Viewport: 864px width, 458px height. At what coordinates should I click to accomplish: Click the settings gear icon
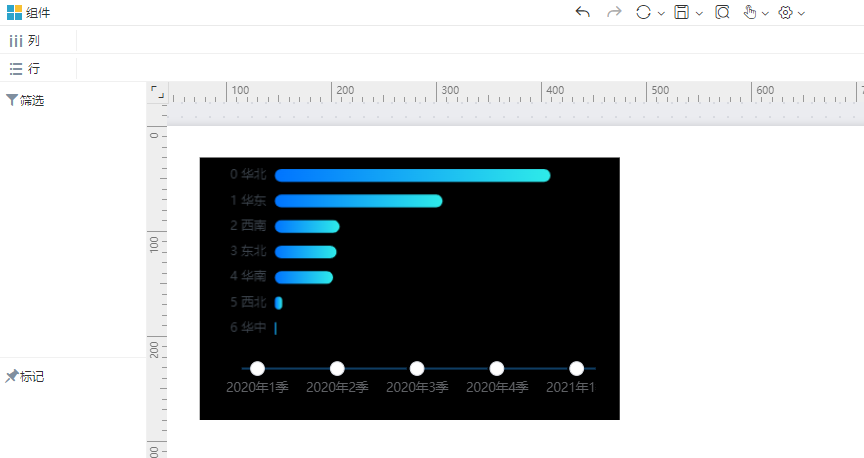786,13
